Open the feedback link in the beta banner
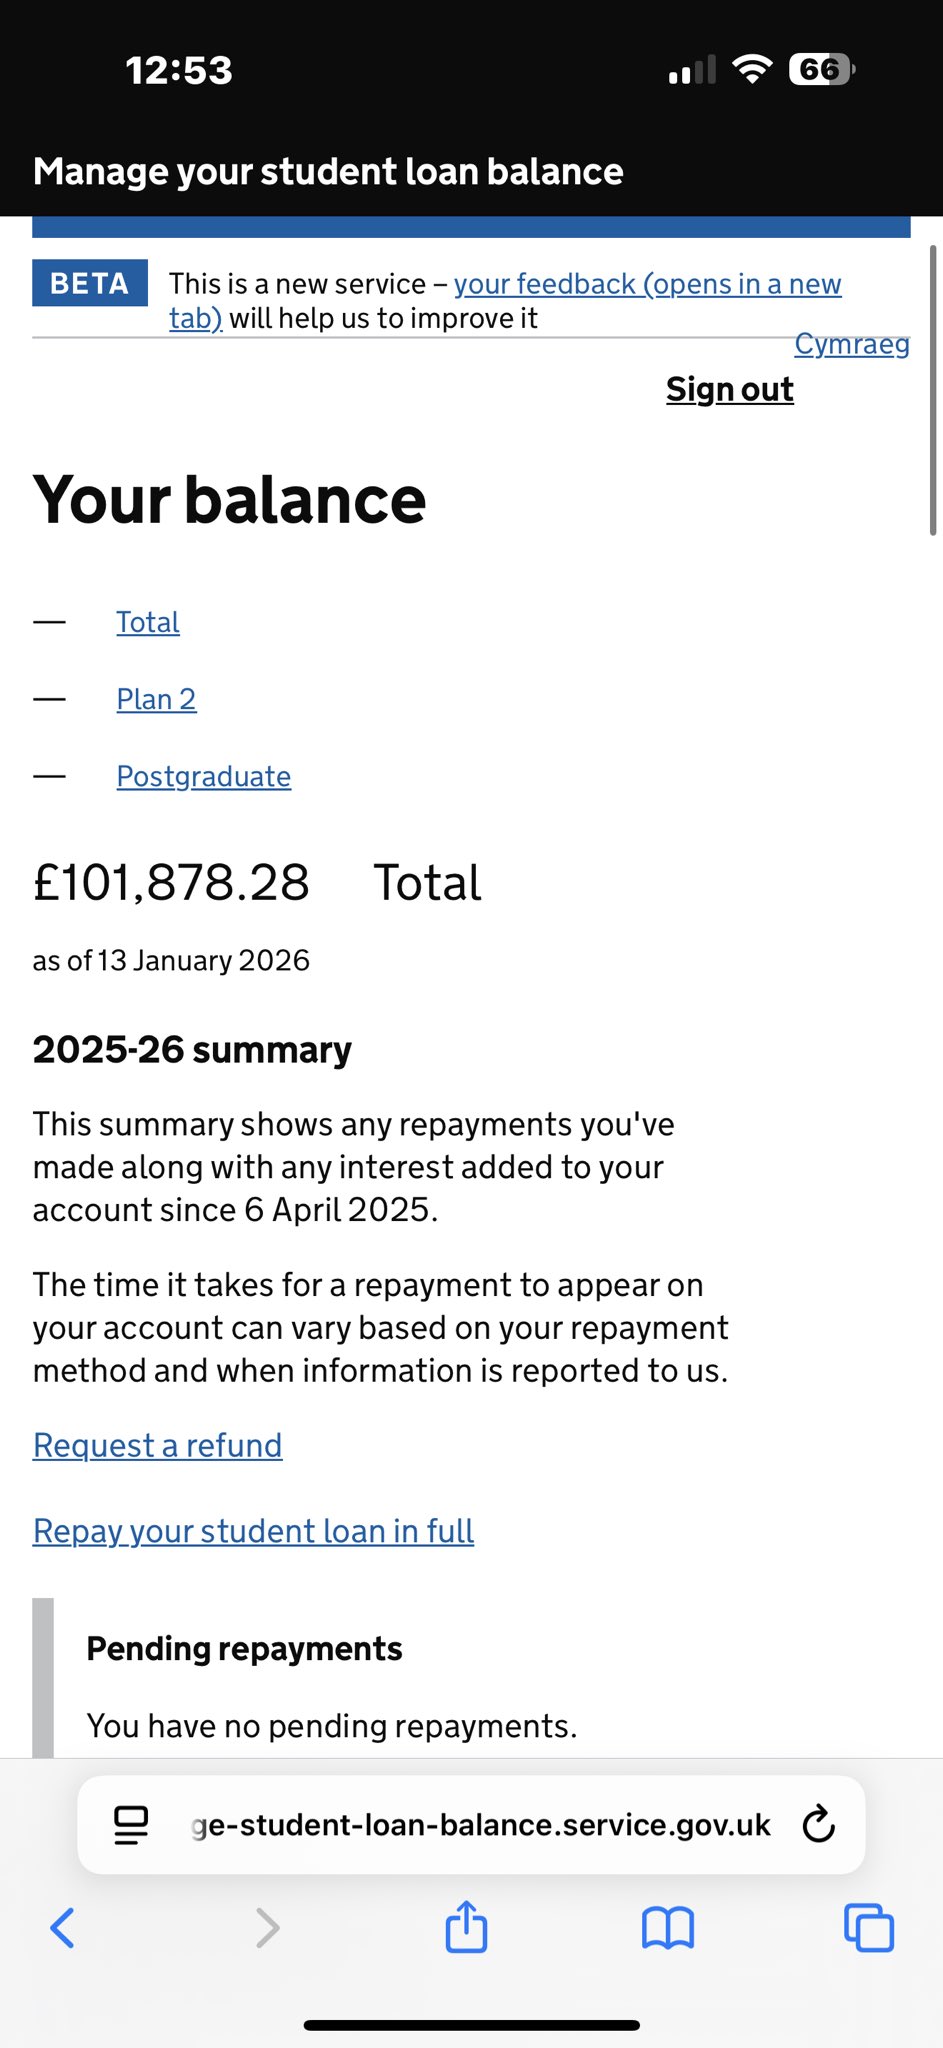Image resolution: width=943 pixels, height=2048 pixels. [x=647, y=285]
